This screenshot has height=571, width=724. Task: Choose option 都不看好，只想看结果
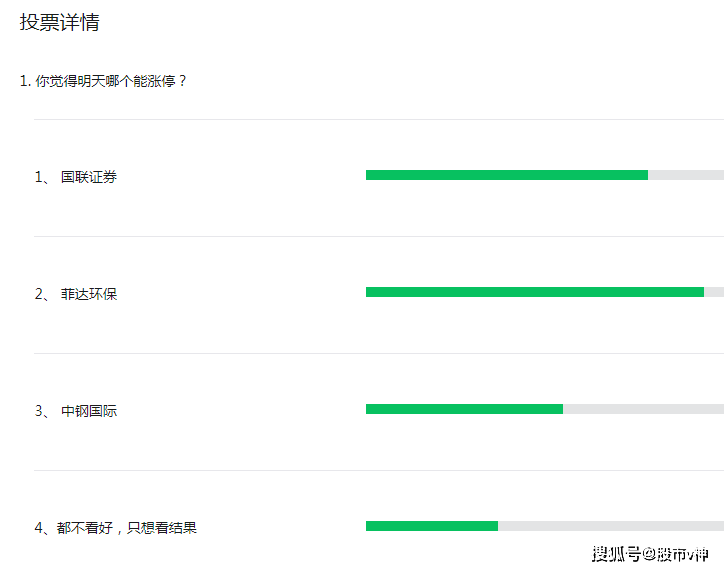(x=127, y=528)
